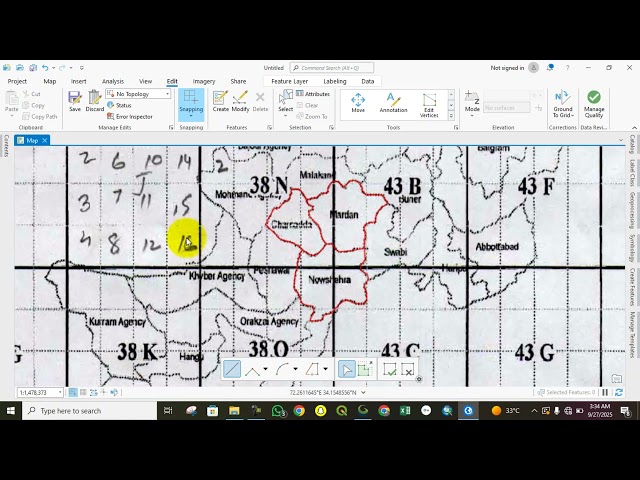Open the Ground To Grid dropdown

point(563,104)
